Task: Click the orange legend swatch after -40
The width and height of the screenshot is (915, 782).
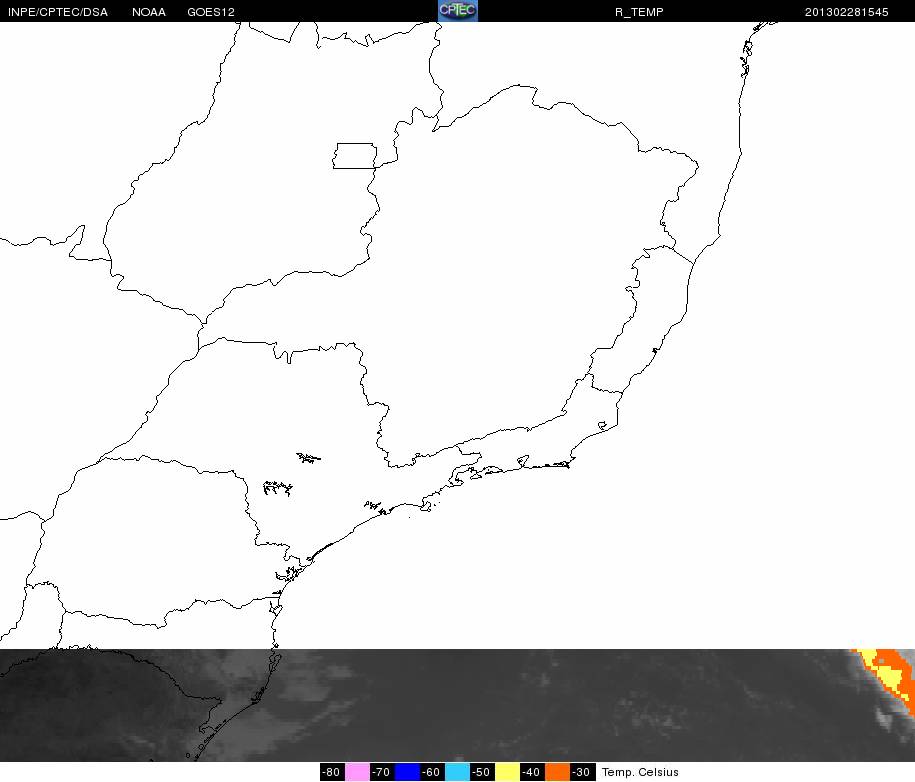Action: tap(558, 772)
